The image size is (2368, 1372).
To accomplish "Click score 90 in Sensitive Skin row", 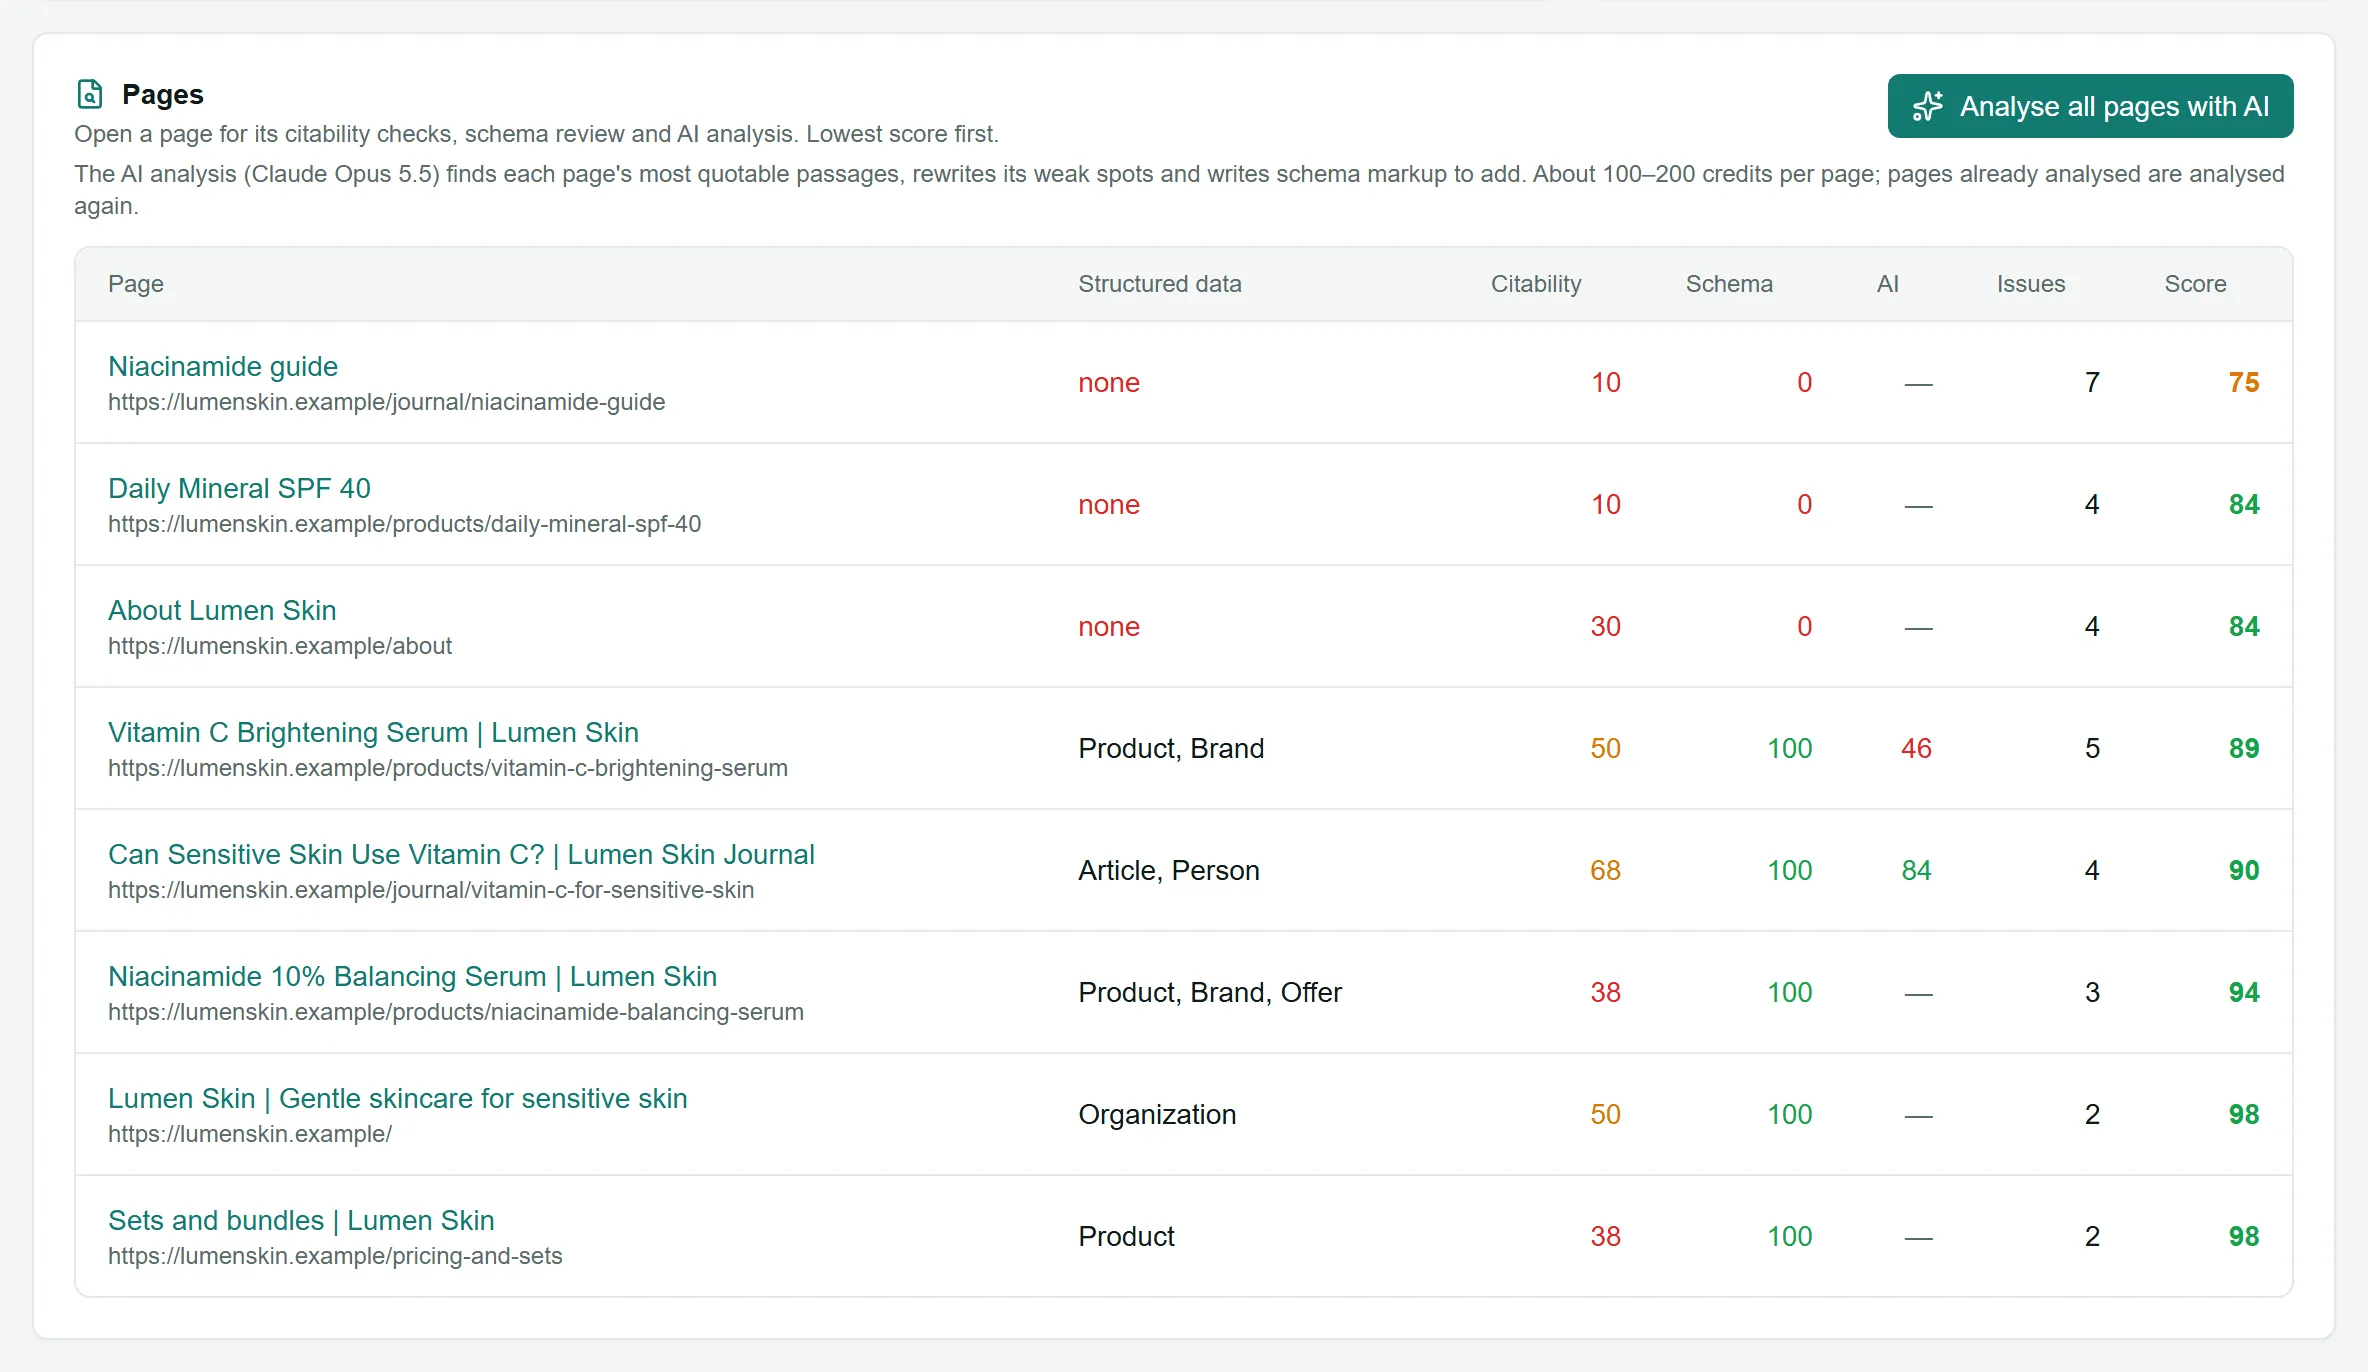I will pyautogui.click(x=2243, y=870).
